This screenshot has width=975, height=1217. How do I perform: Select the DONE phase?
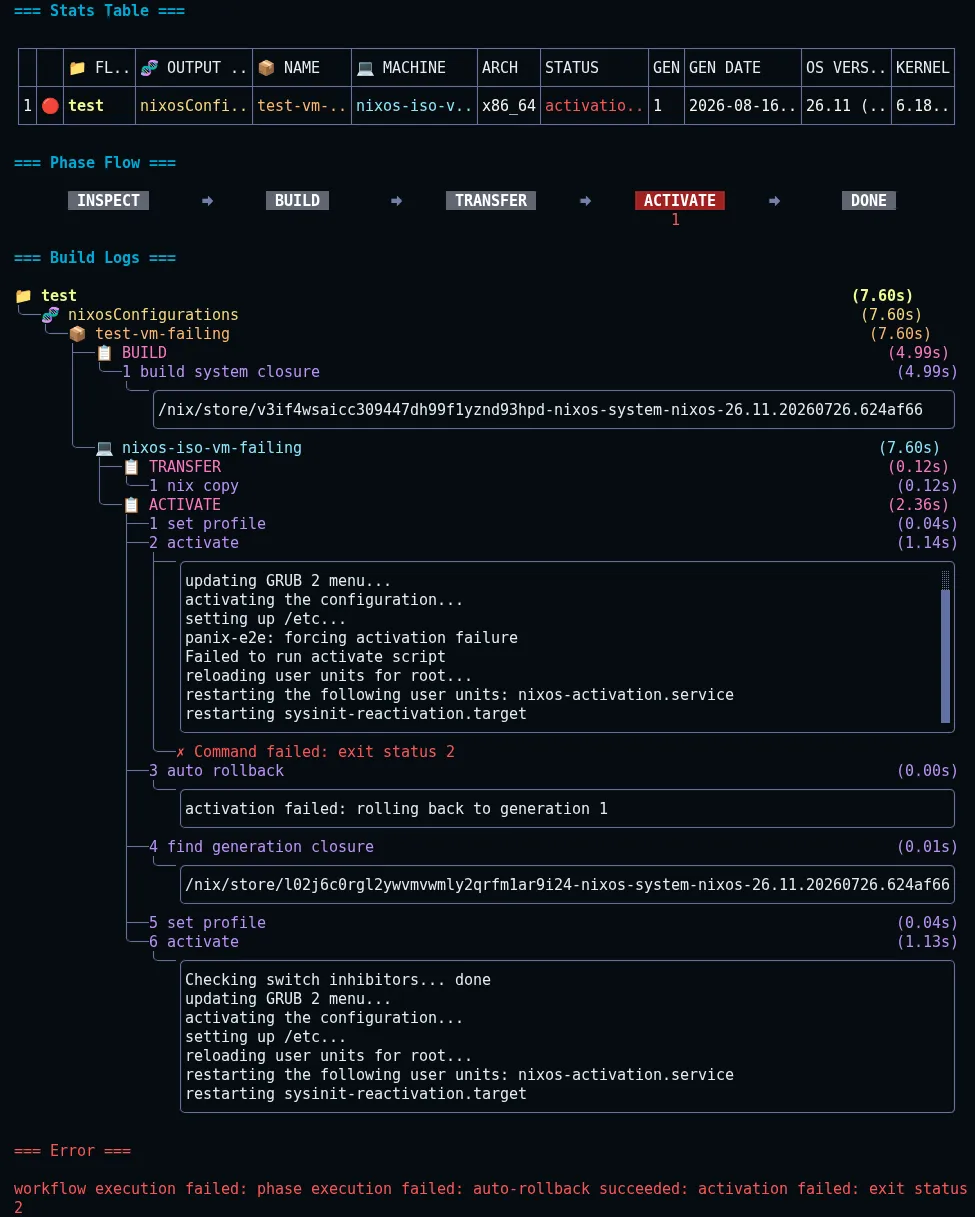coord(869,201)
